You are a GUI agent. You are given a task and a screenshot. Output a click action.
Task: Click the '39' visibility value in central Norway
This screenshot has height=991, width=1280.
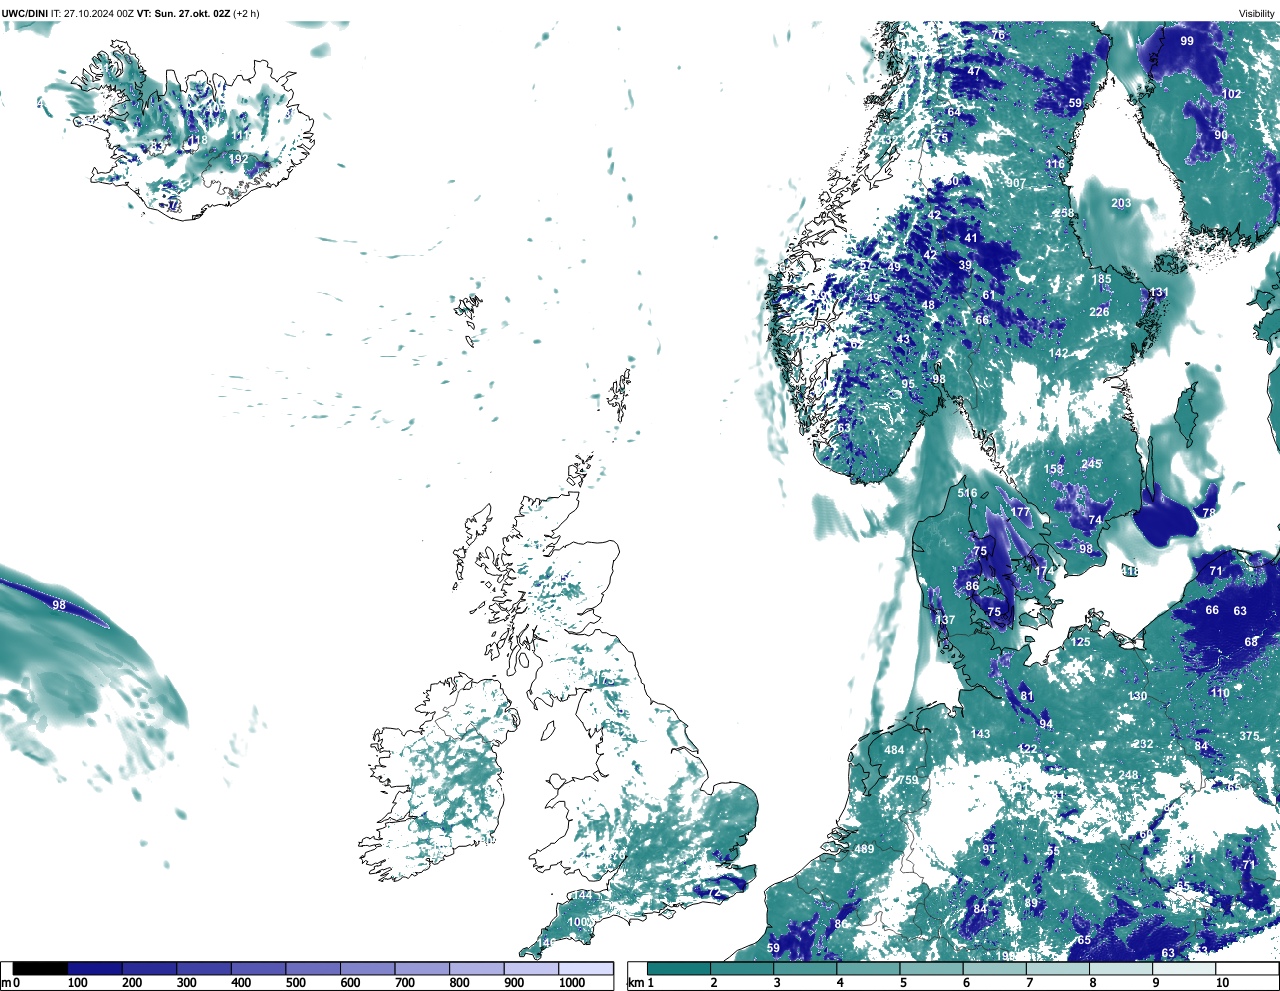965,265
